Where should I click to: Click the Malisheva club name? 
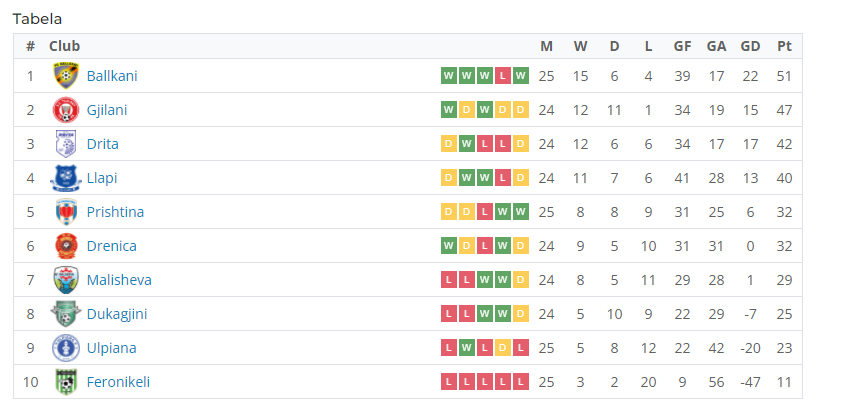tap(119, 280)
